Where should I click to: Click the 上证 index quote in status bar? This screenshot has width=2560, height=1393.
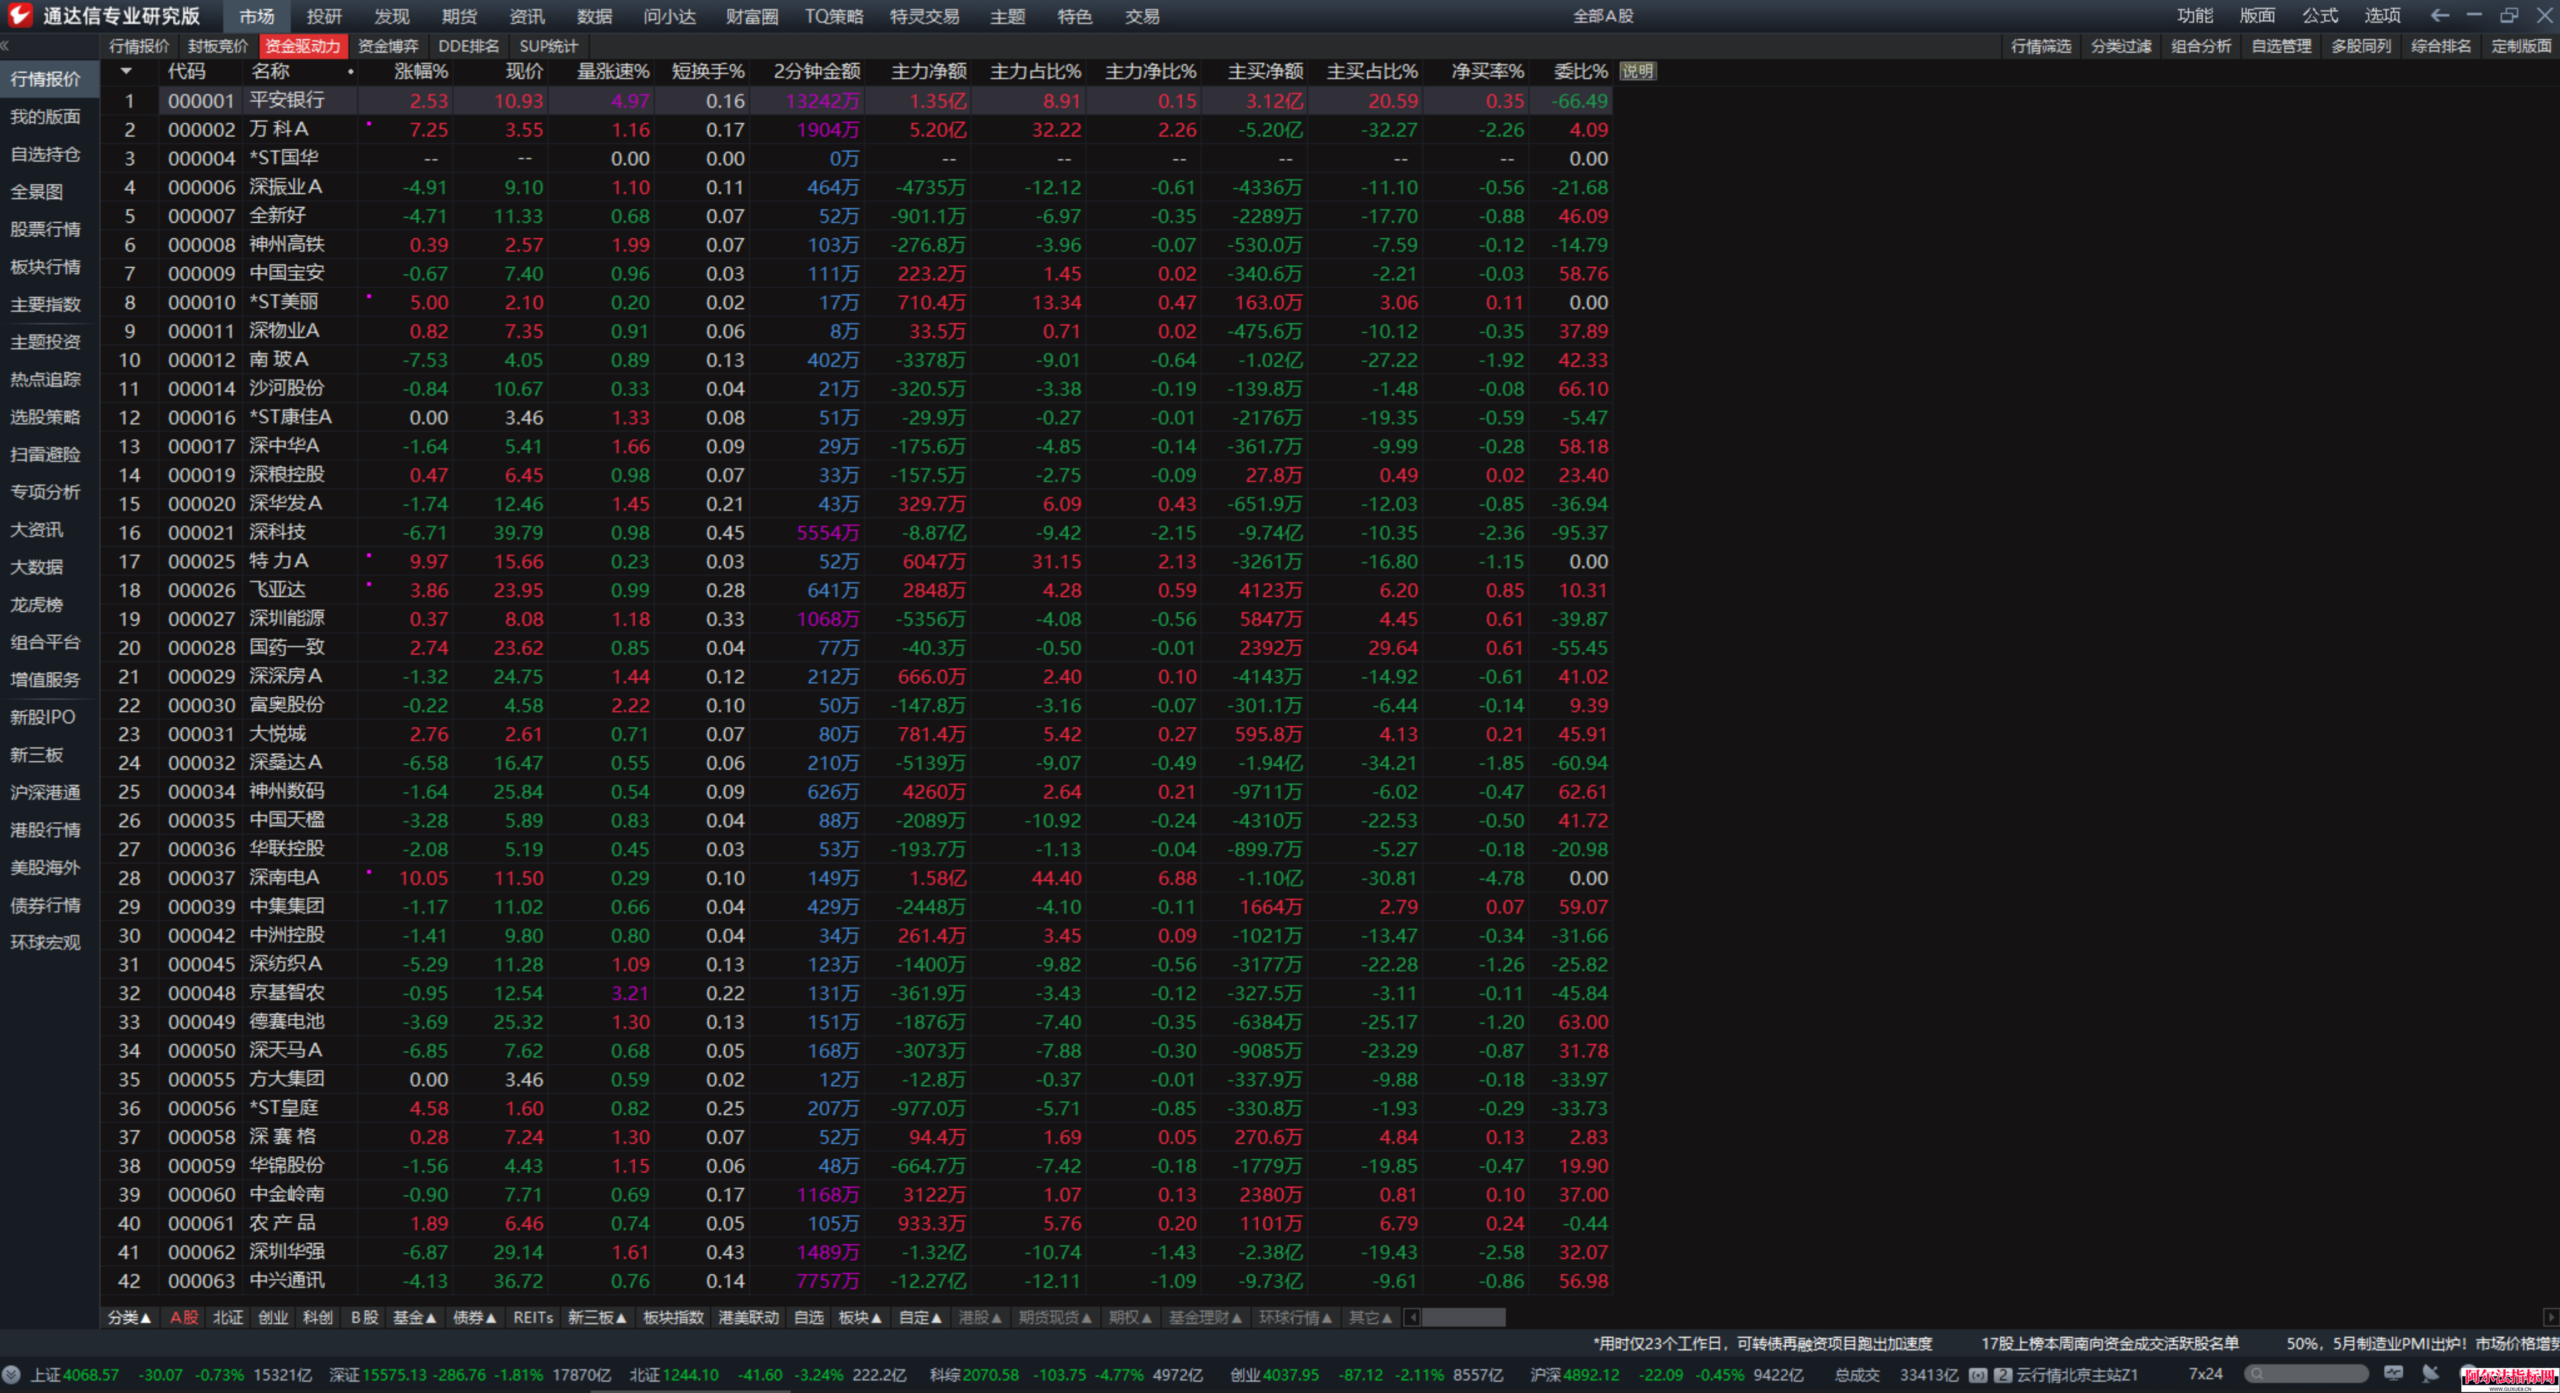(x=171, y=1375)
